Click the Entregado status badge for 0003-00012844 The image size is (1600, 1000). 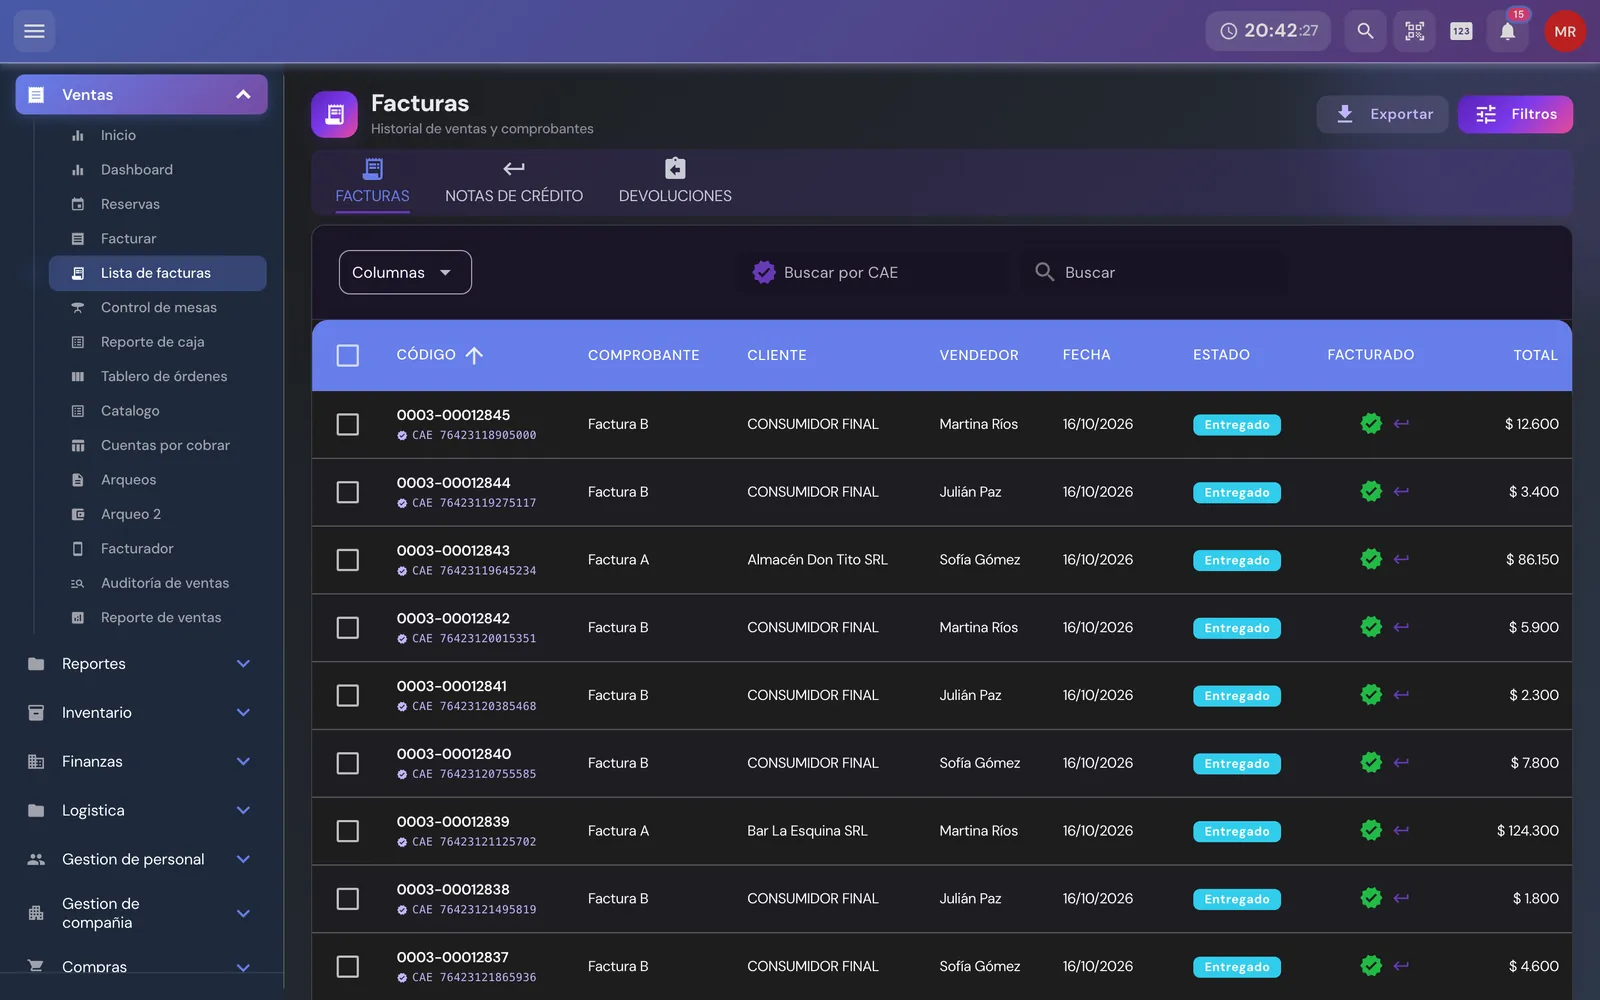1237,493
